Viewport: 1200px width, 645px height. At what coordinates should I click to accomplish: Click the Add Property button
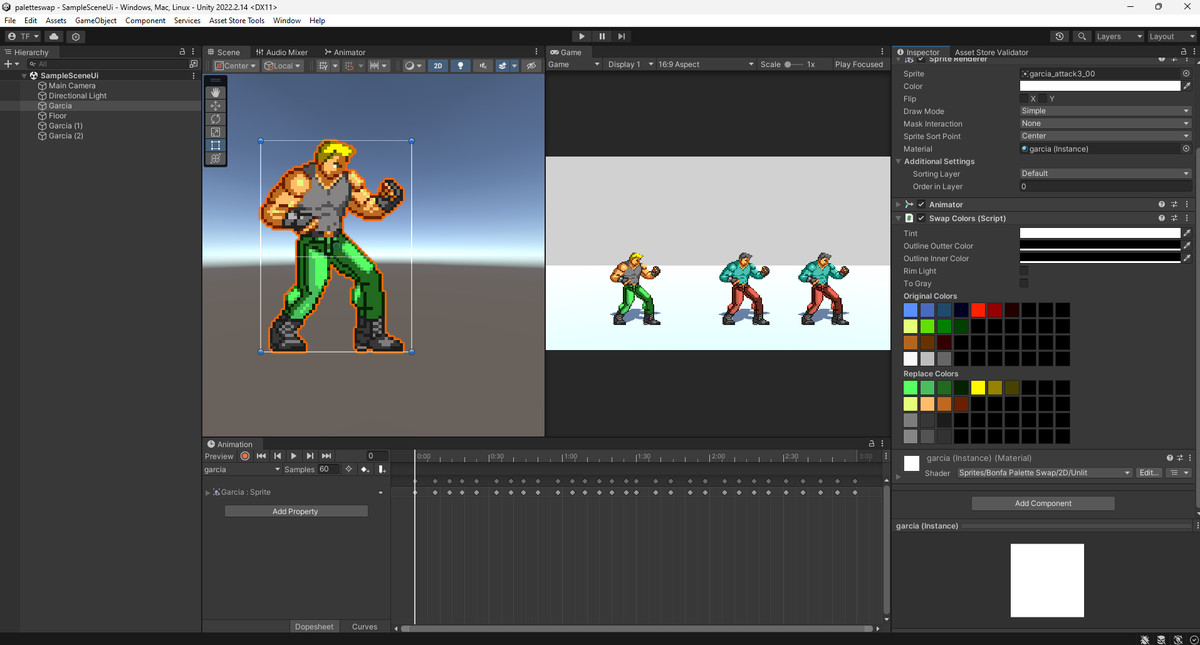click(x=296, y=511)
